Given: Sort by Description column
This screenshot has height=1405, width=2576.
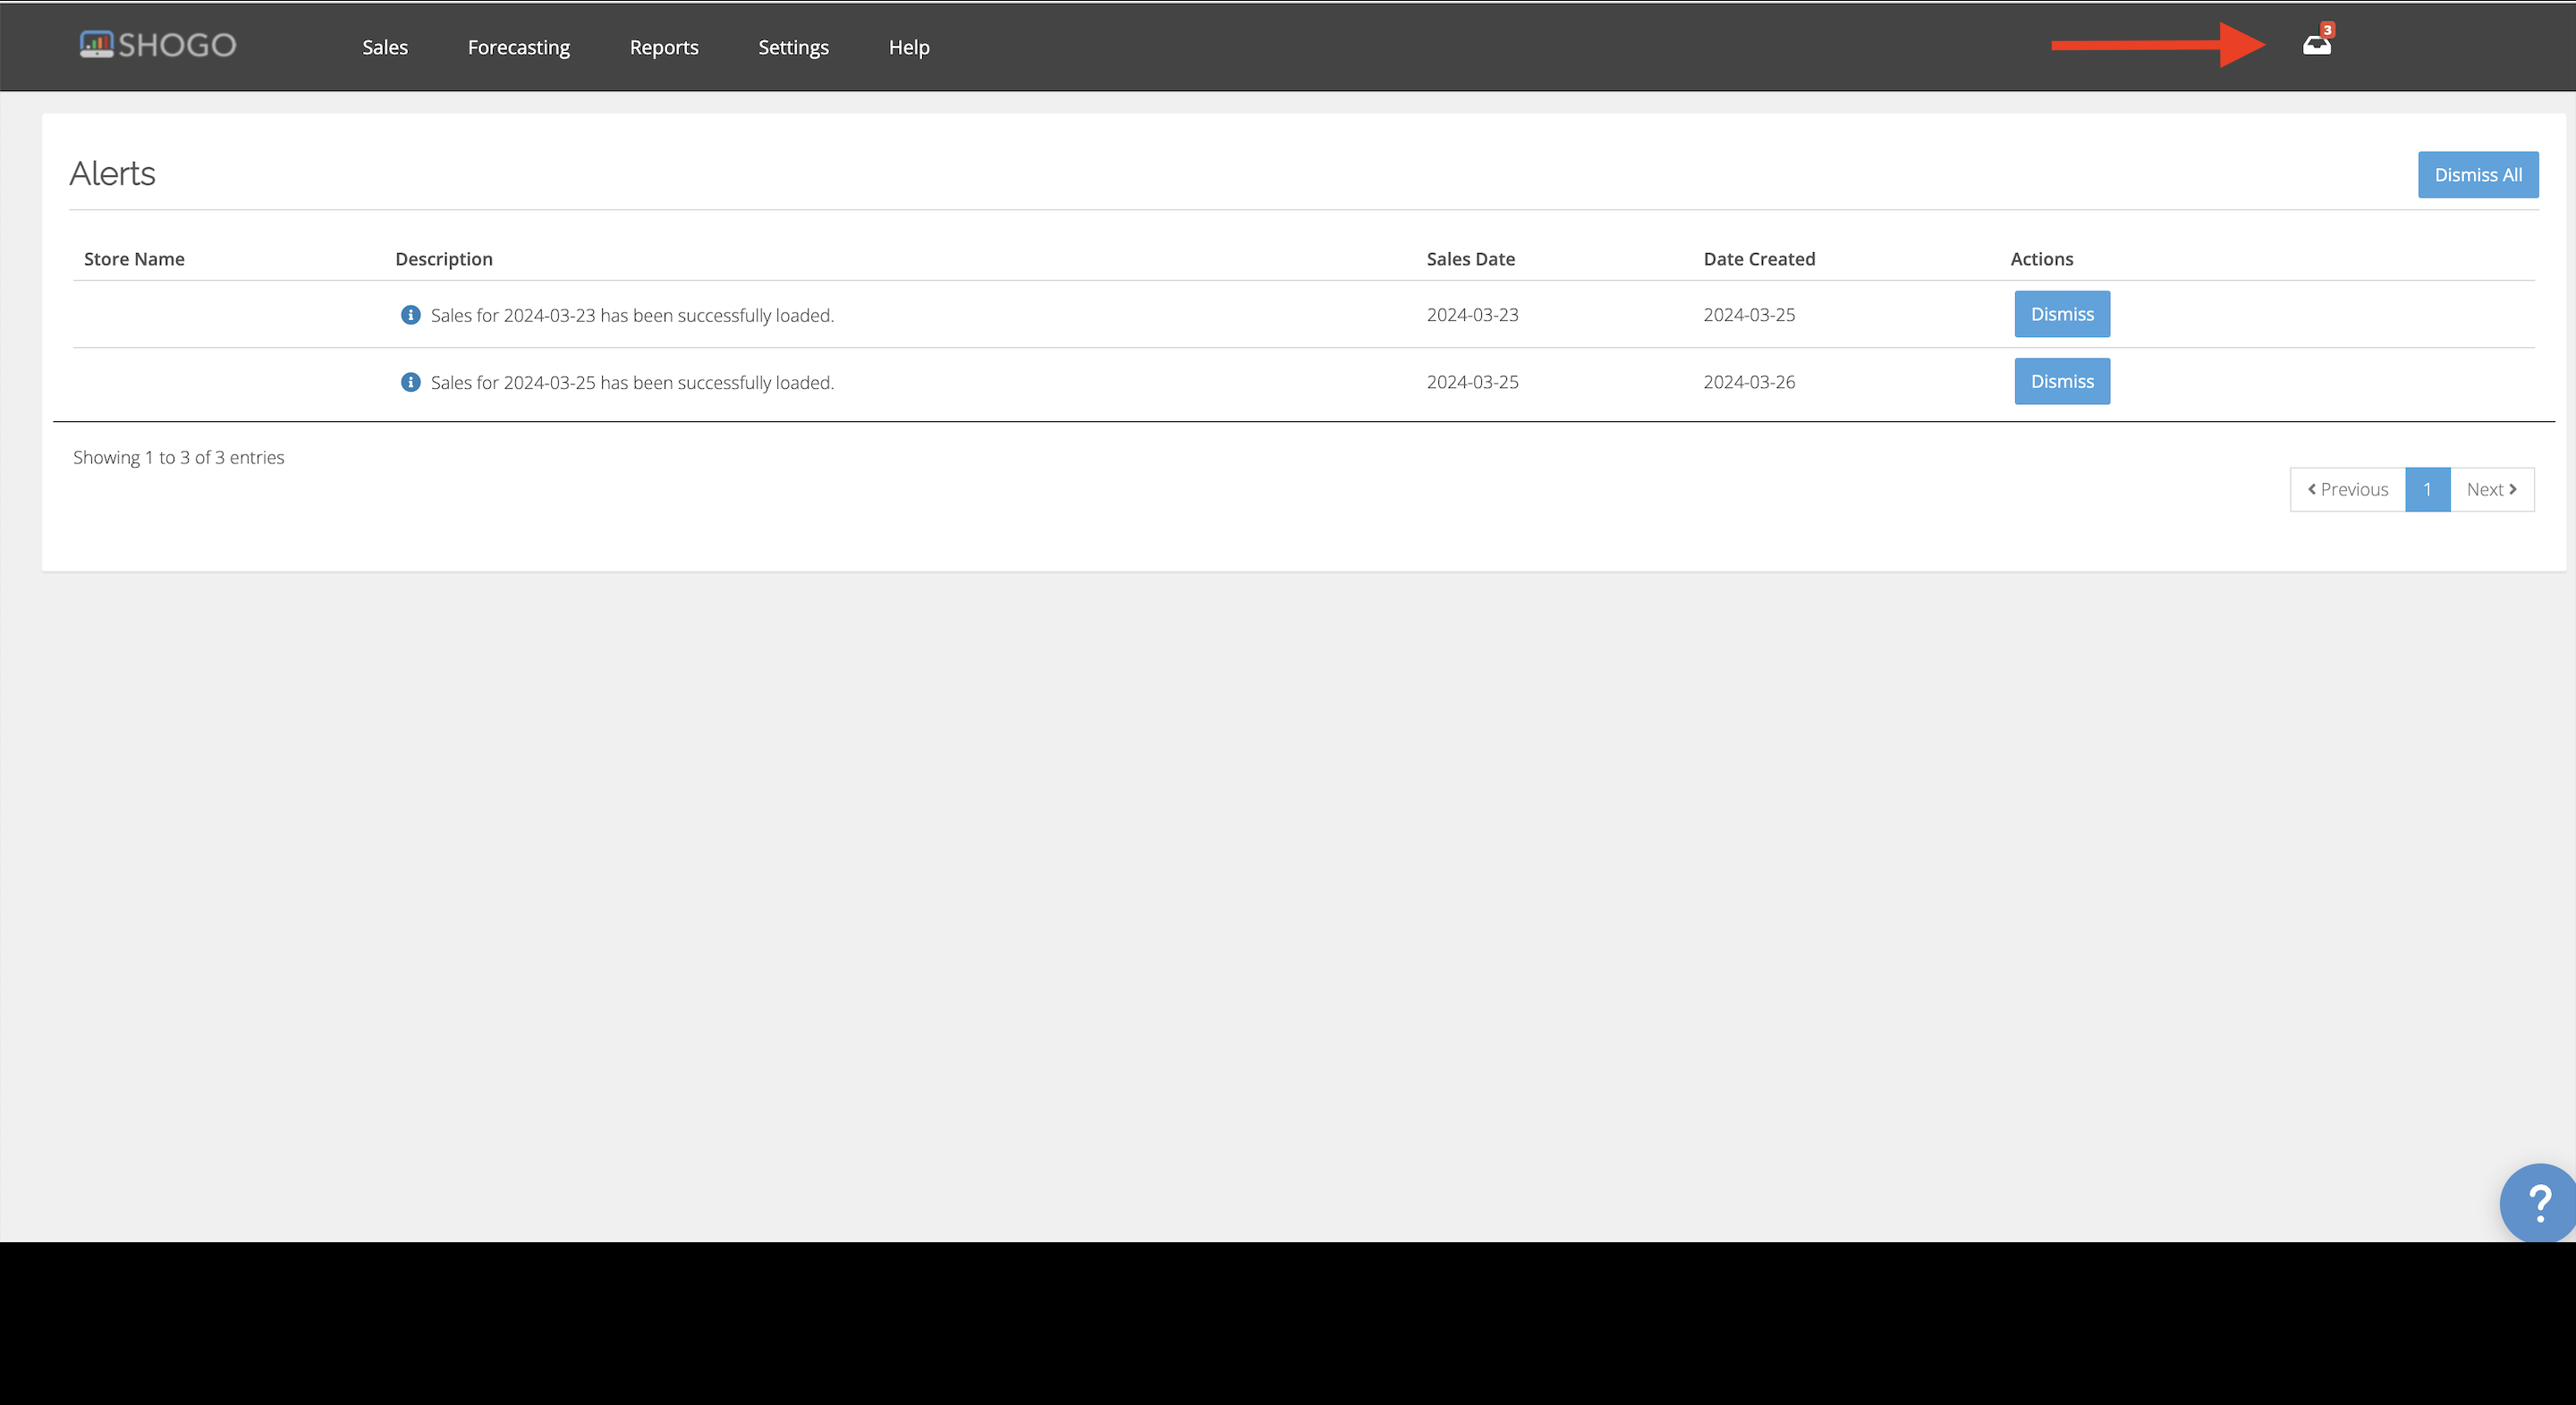Looking at the screenshot, I should (444, 259).
